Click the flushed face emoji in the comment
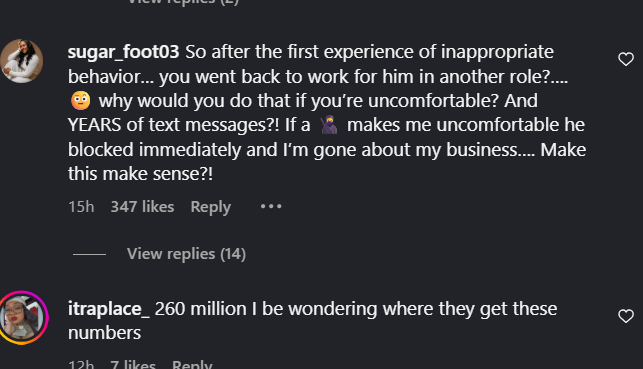643x369 pixels. tap(81, 101)
